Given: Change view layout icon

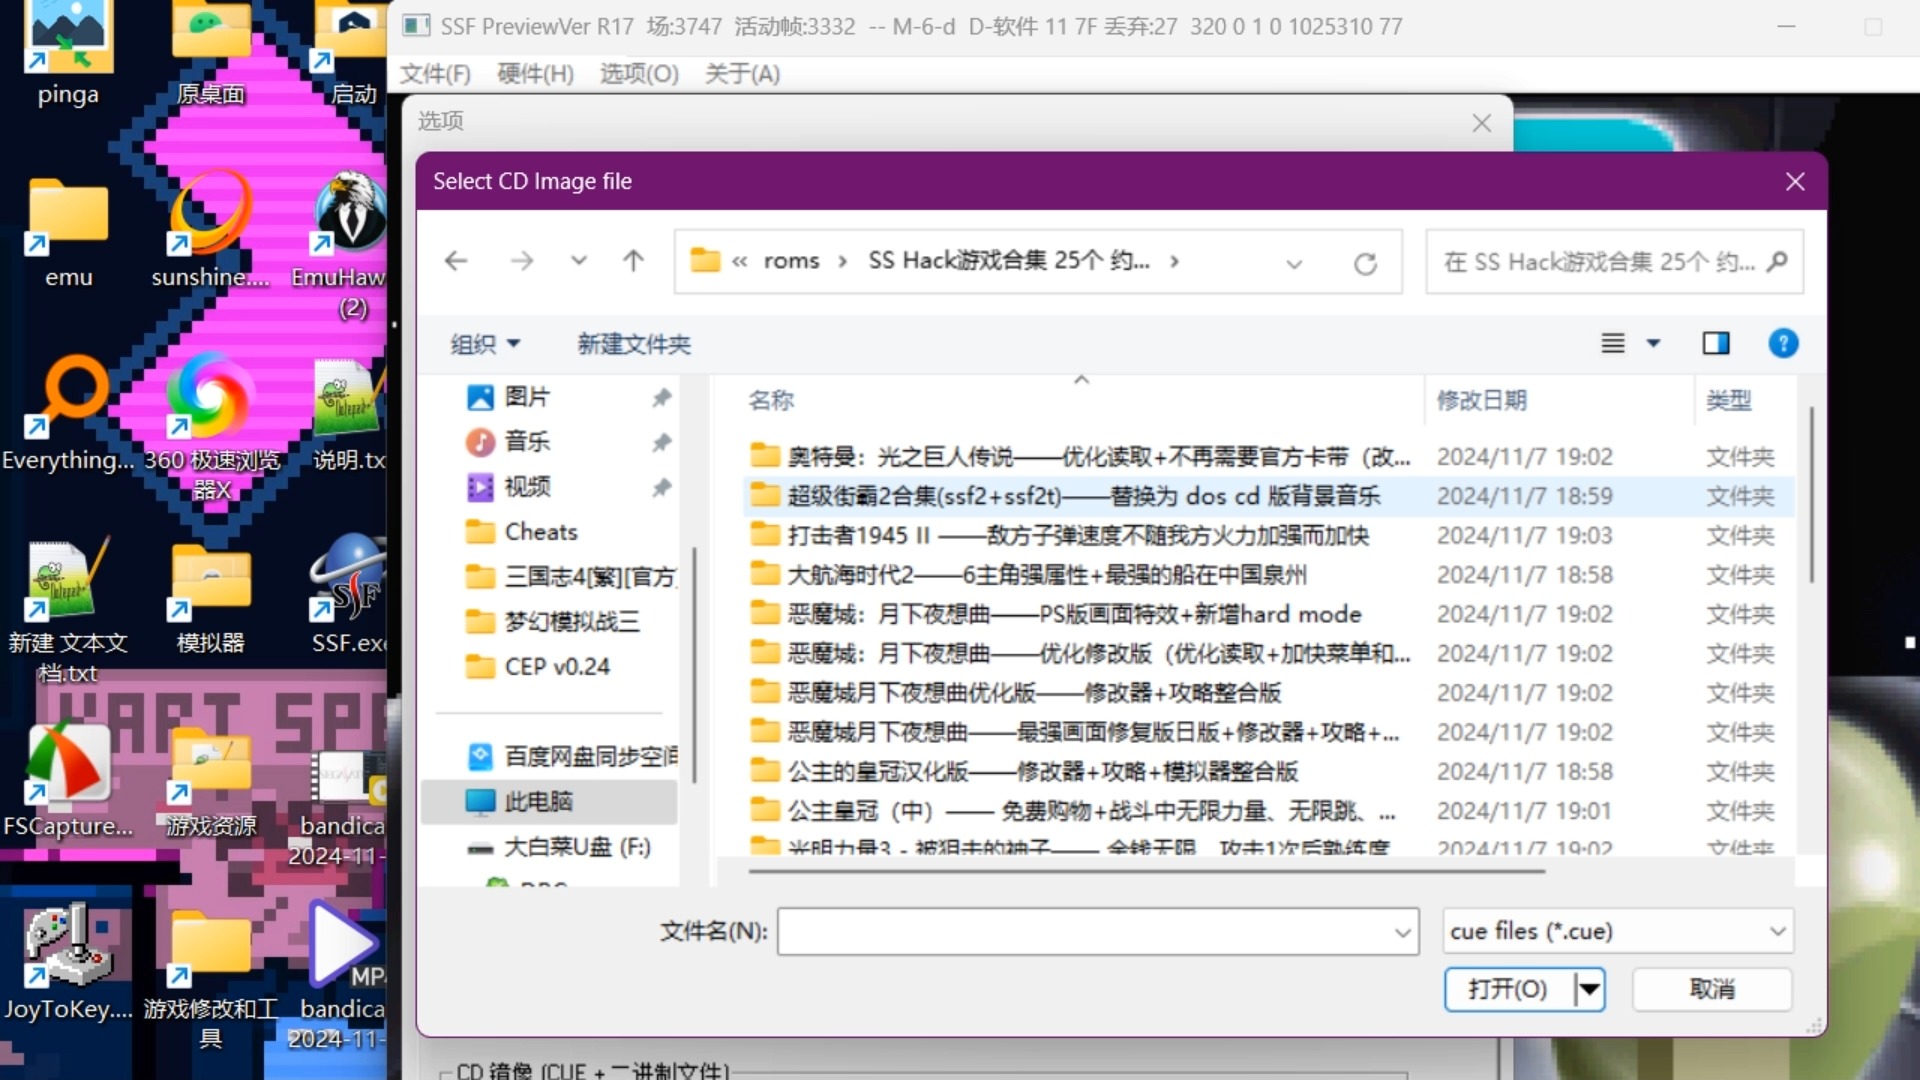Looking at the screenshot, I should coord(1612,343).
